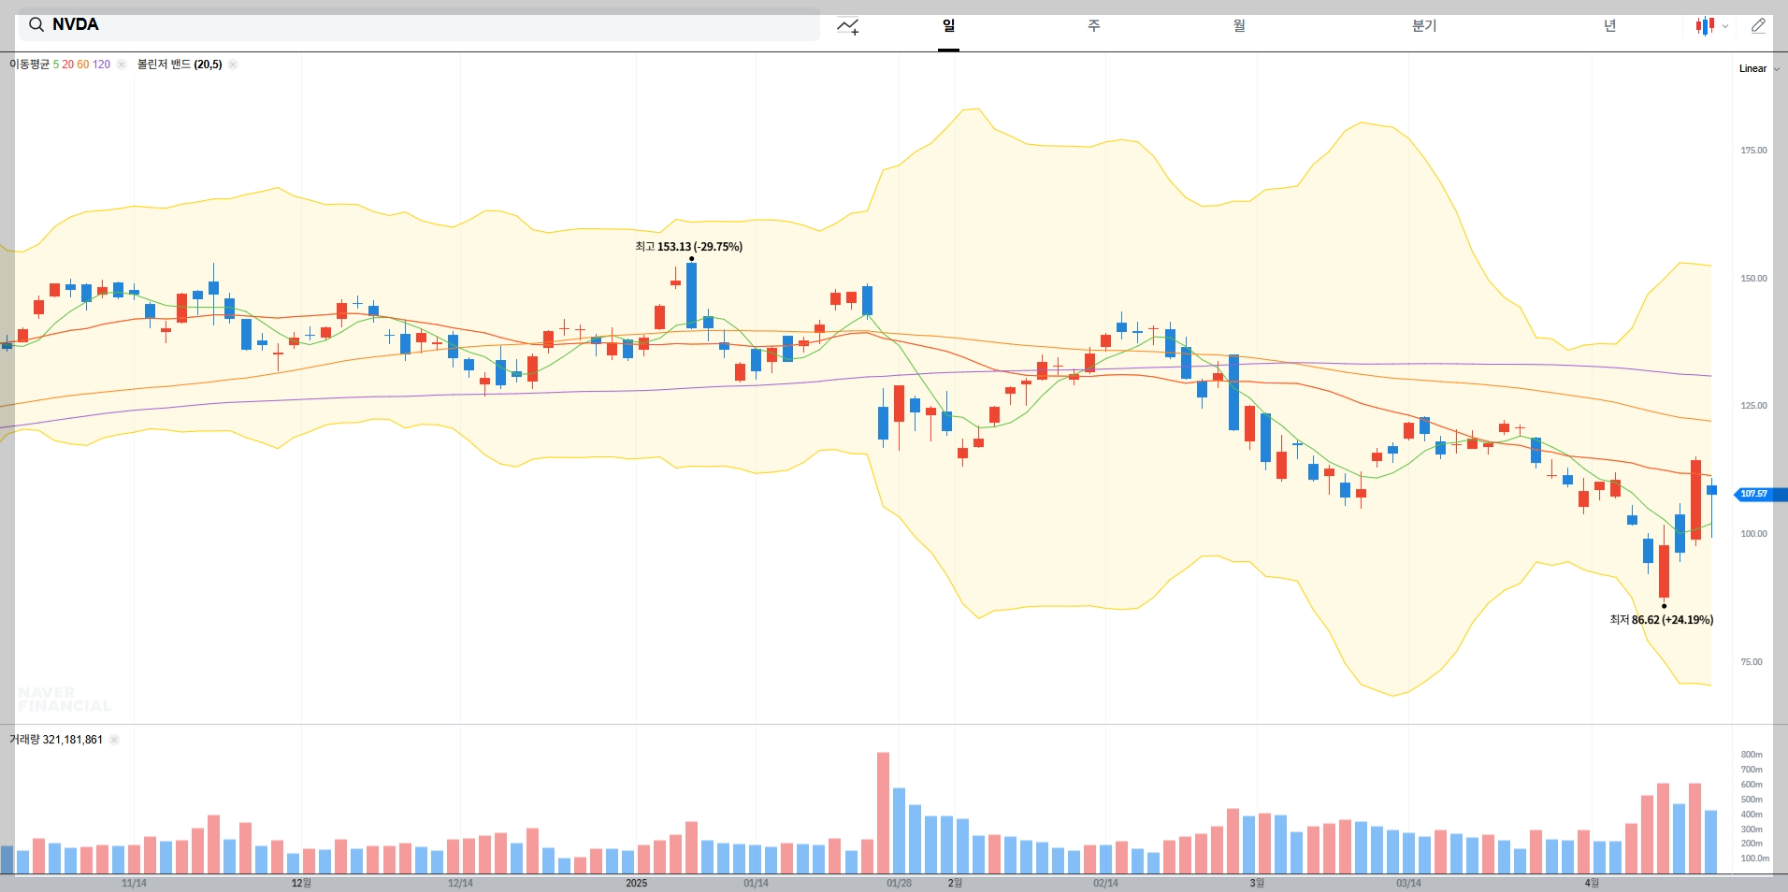Click the 최저 86.62 (+24.19%) low marker

(1661, 620)
